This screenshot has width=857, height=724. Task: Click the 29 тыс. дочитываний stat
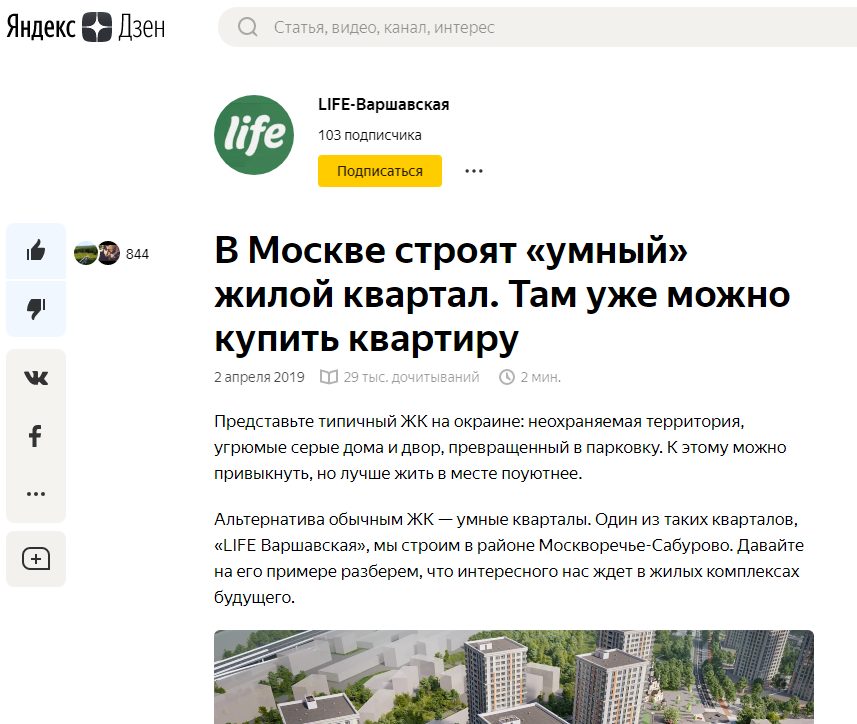click(411, 377)
